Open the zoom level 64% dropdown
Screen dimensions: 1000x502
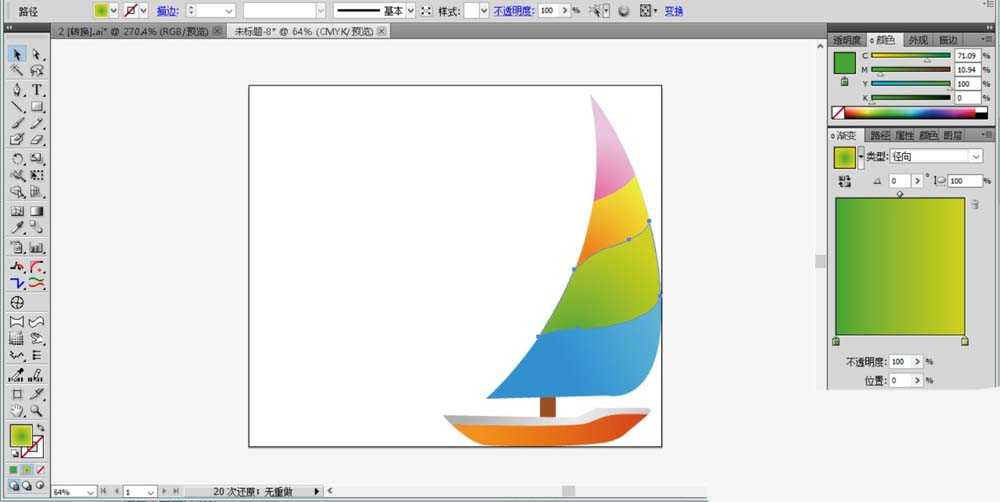[x=91, y=492]
